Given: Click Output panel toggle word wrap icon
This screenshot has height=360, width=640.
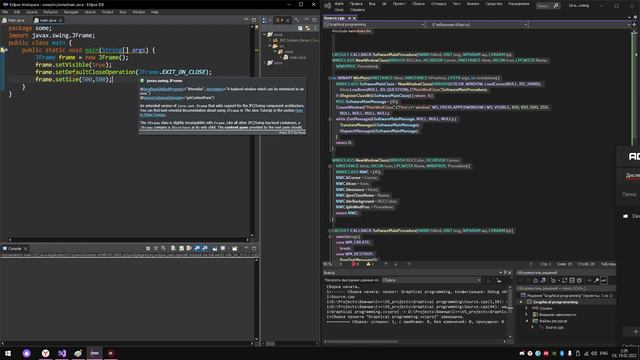Looking at the screenshot, I should (499, 280).
